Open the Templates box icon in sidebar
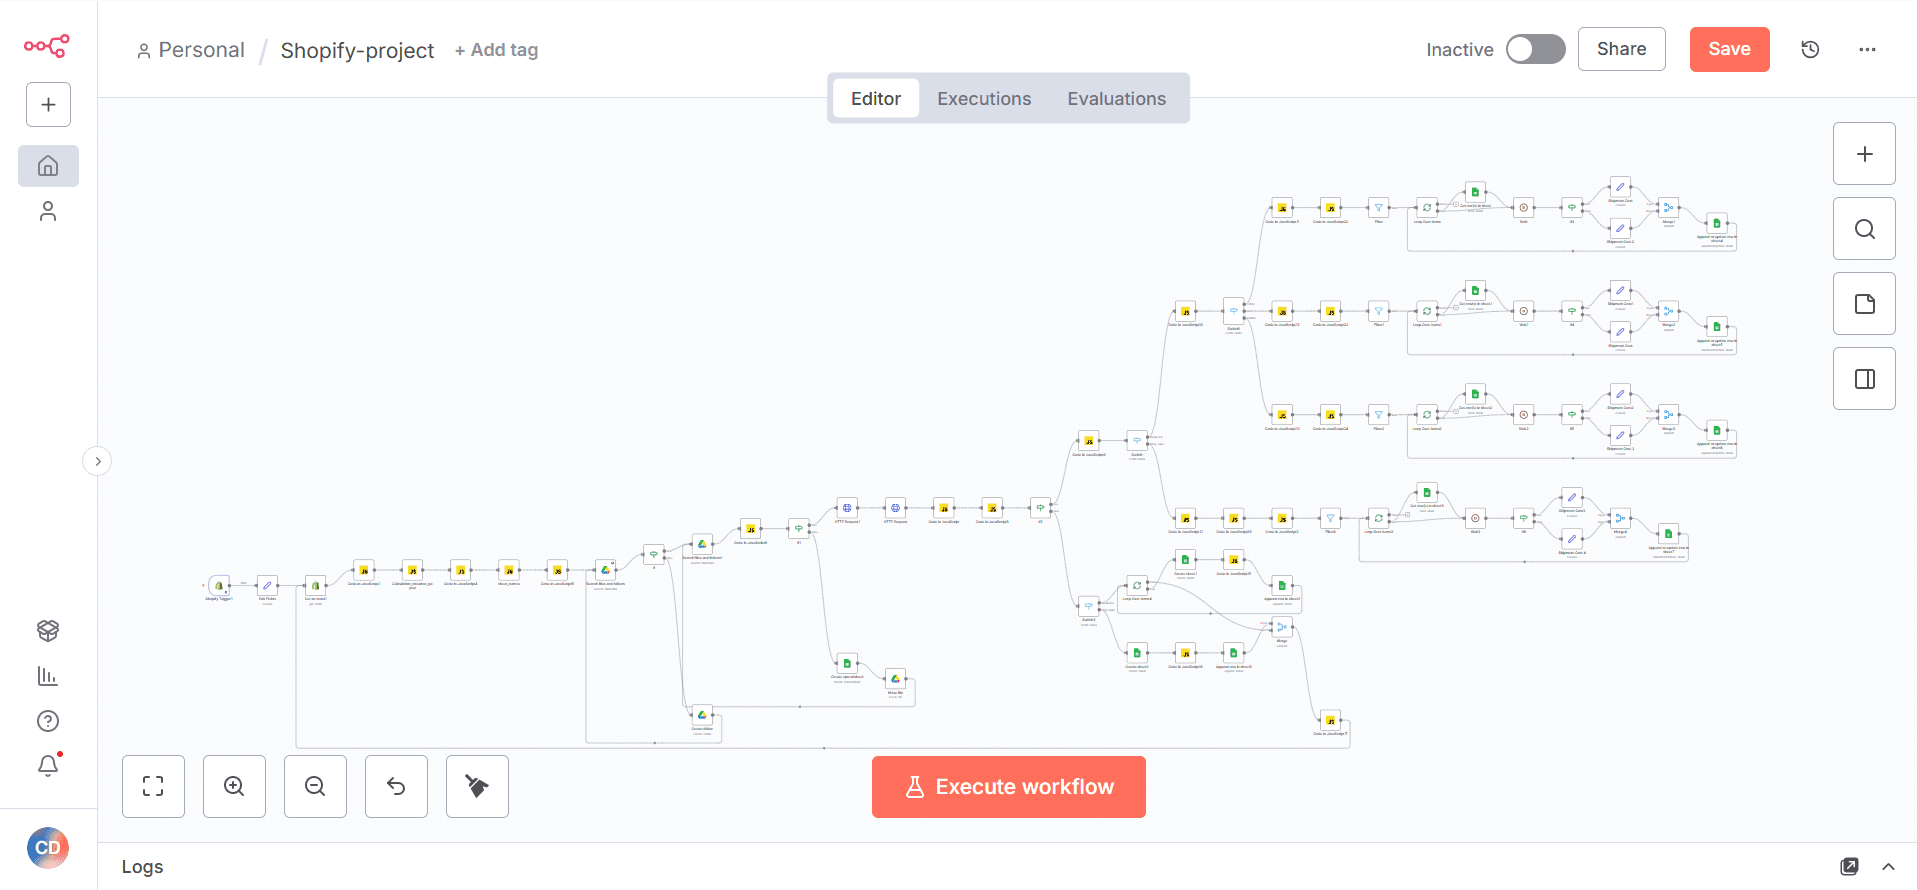Image resolution: width=1917 pixels, height=890 pixels. pos(48,630)
